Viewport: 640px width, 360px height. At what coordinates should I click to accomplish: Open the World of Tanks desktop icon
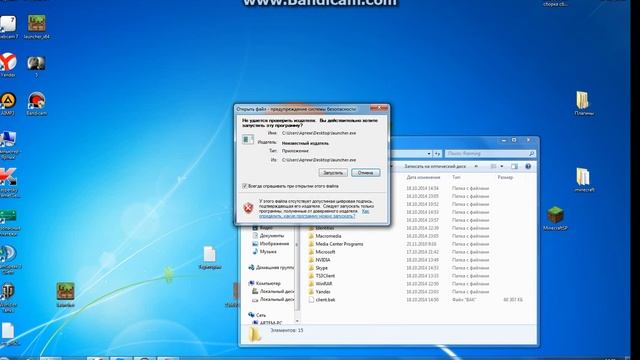8,297
